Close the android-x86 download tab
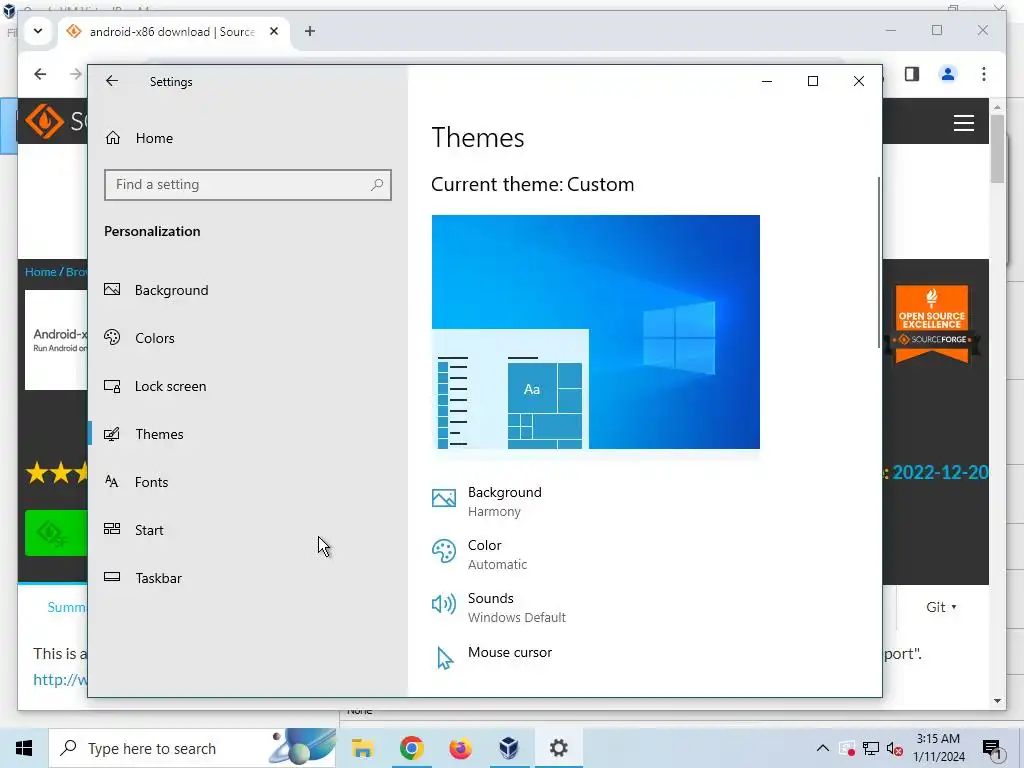 pyautogui.click(x=274, y=31)
